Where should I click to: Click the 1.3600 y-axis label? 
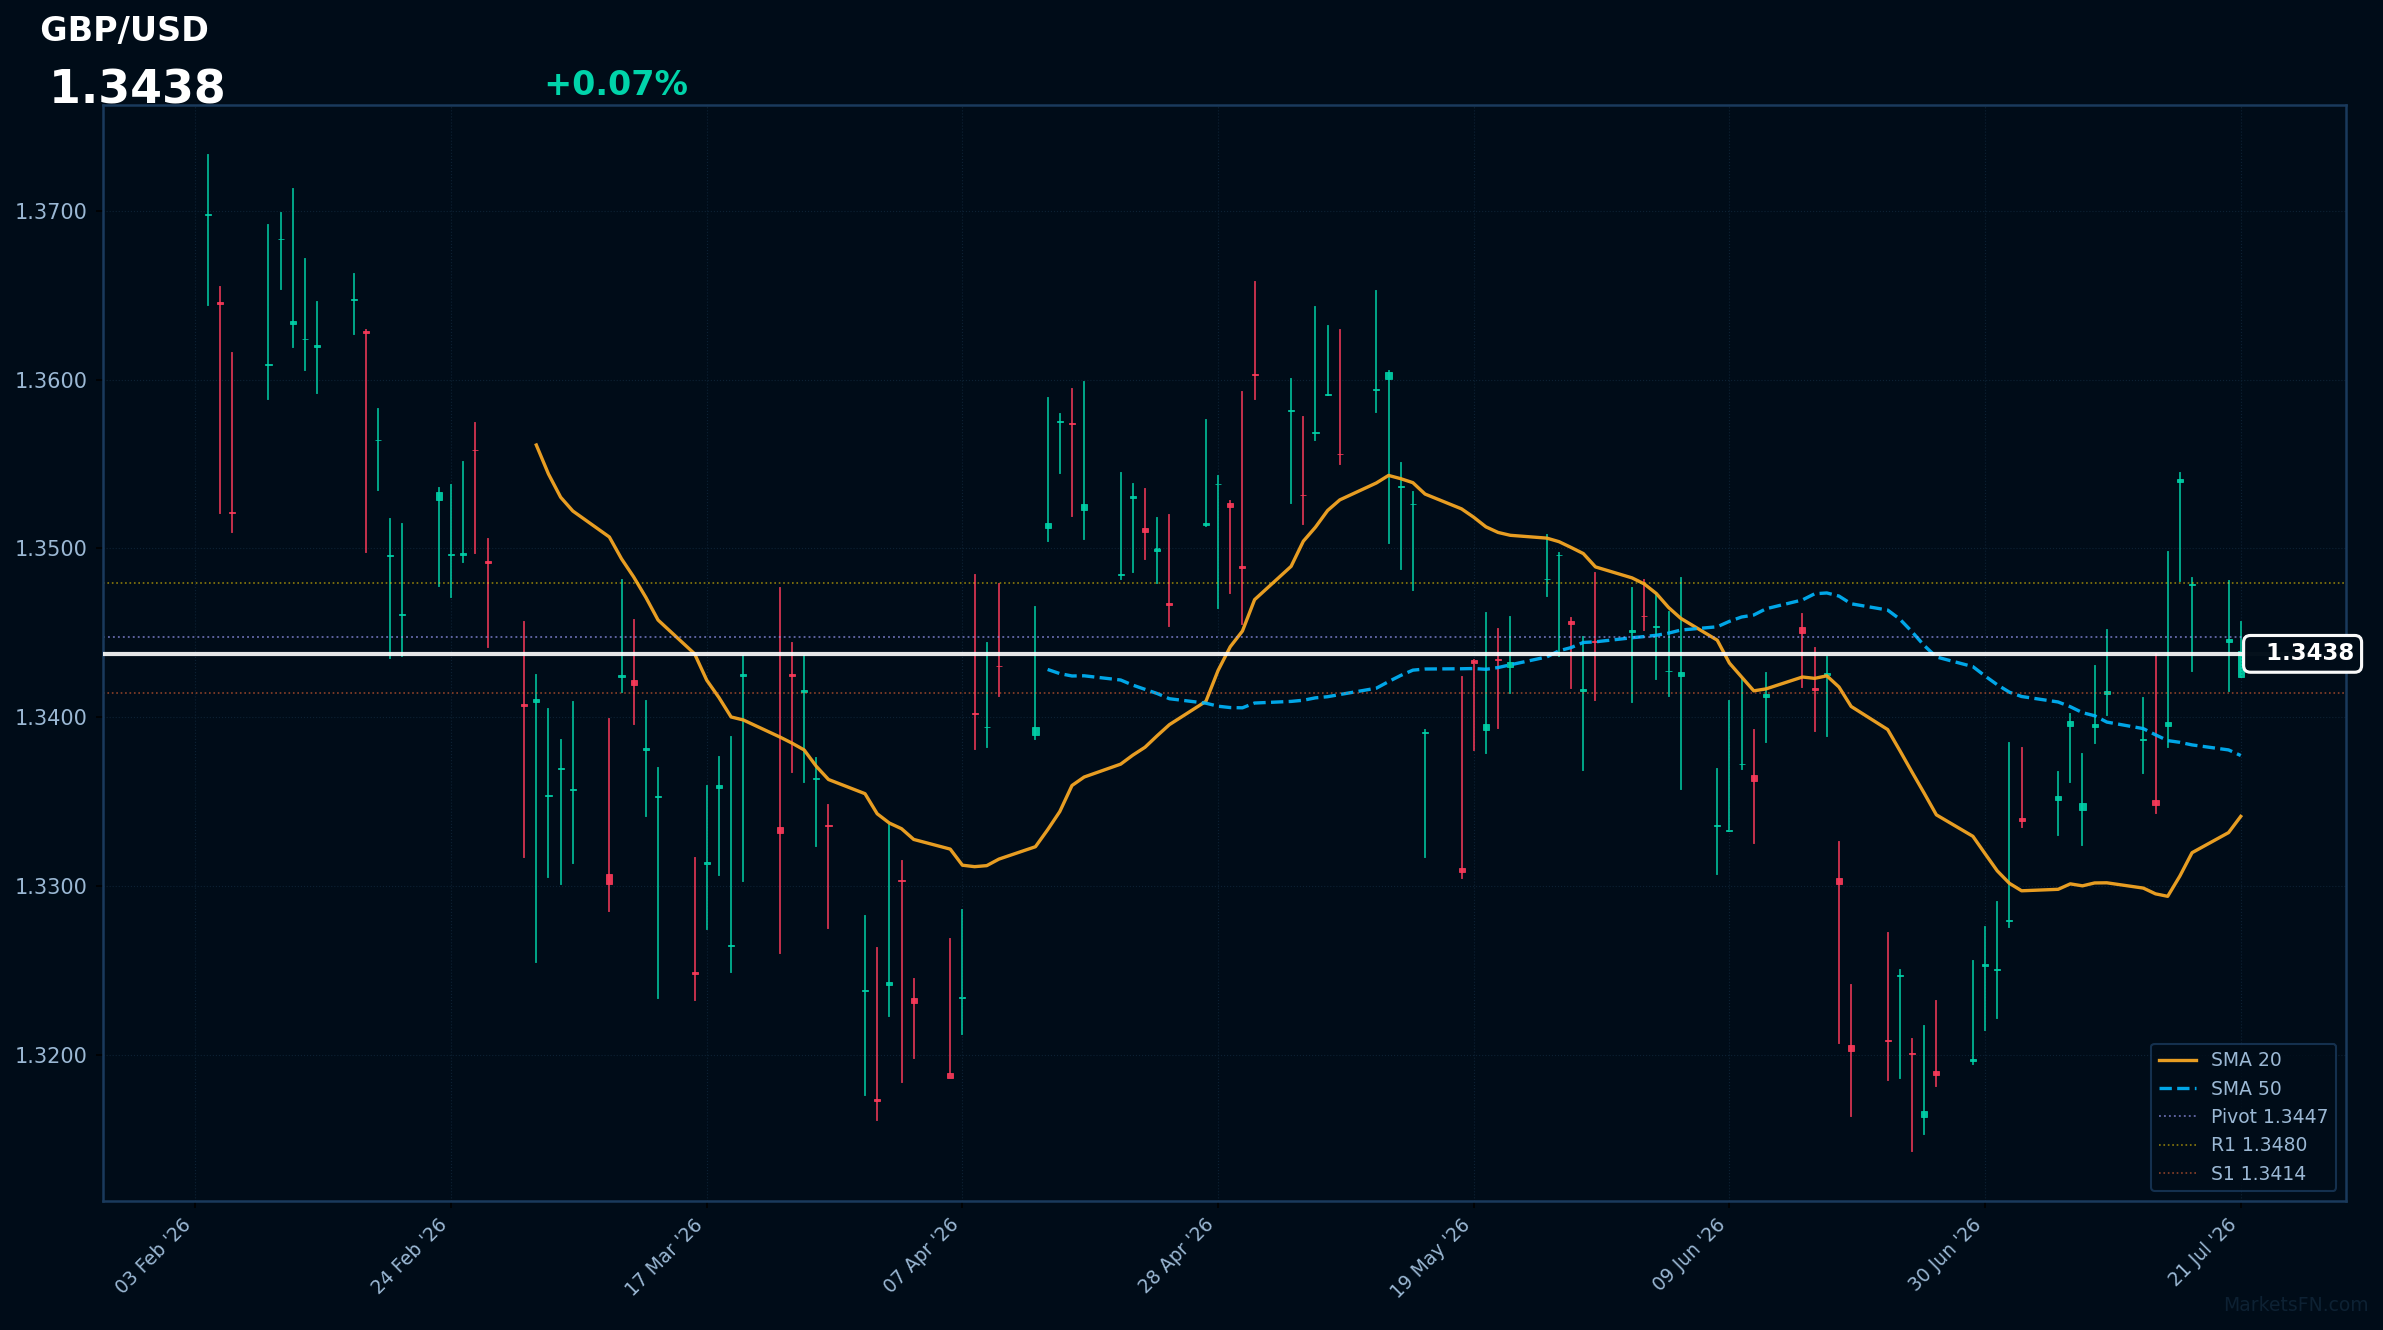[51, 381]
